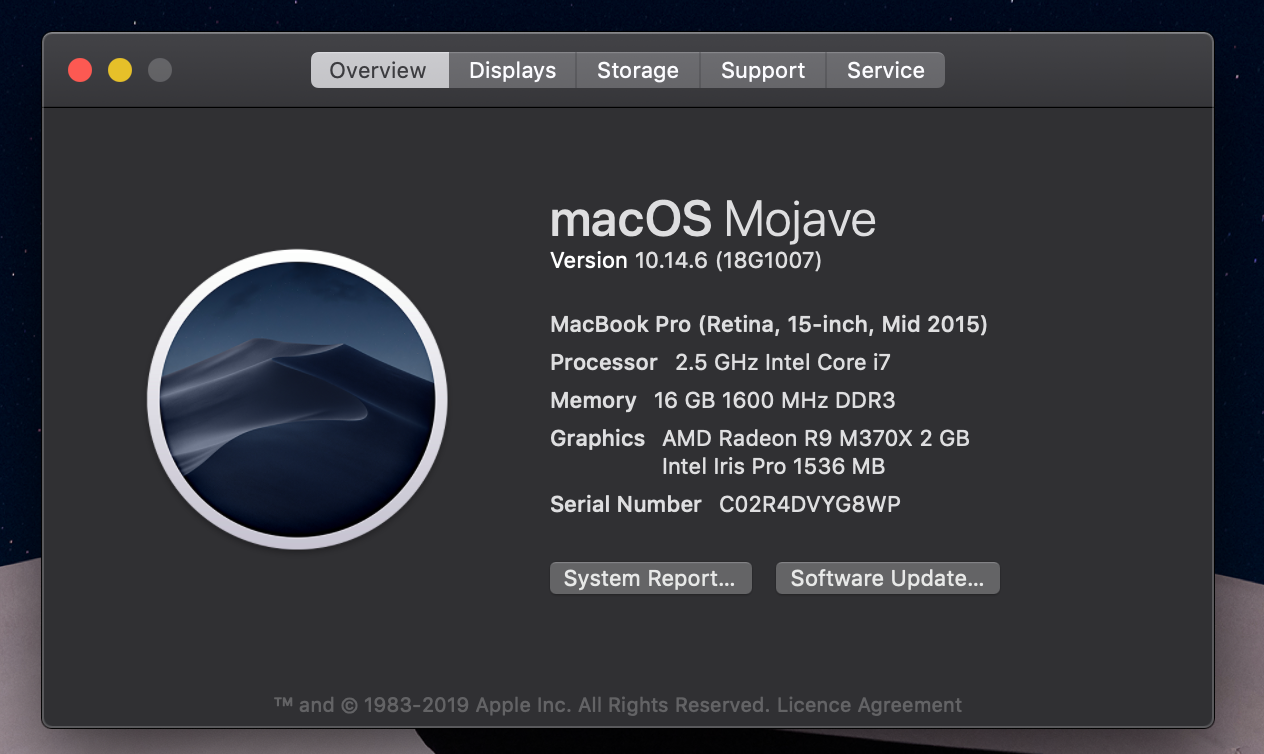Click the MacBook Pro model name line

tap(769, 324)
